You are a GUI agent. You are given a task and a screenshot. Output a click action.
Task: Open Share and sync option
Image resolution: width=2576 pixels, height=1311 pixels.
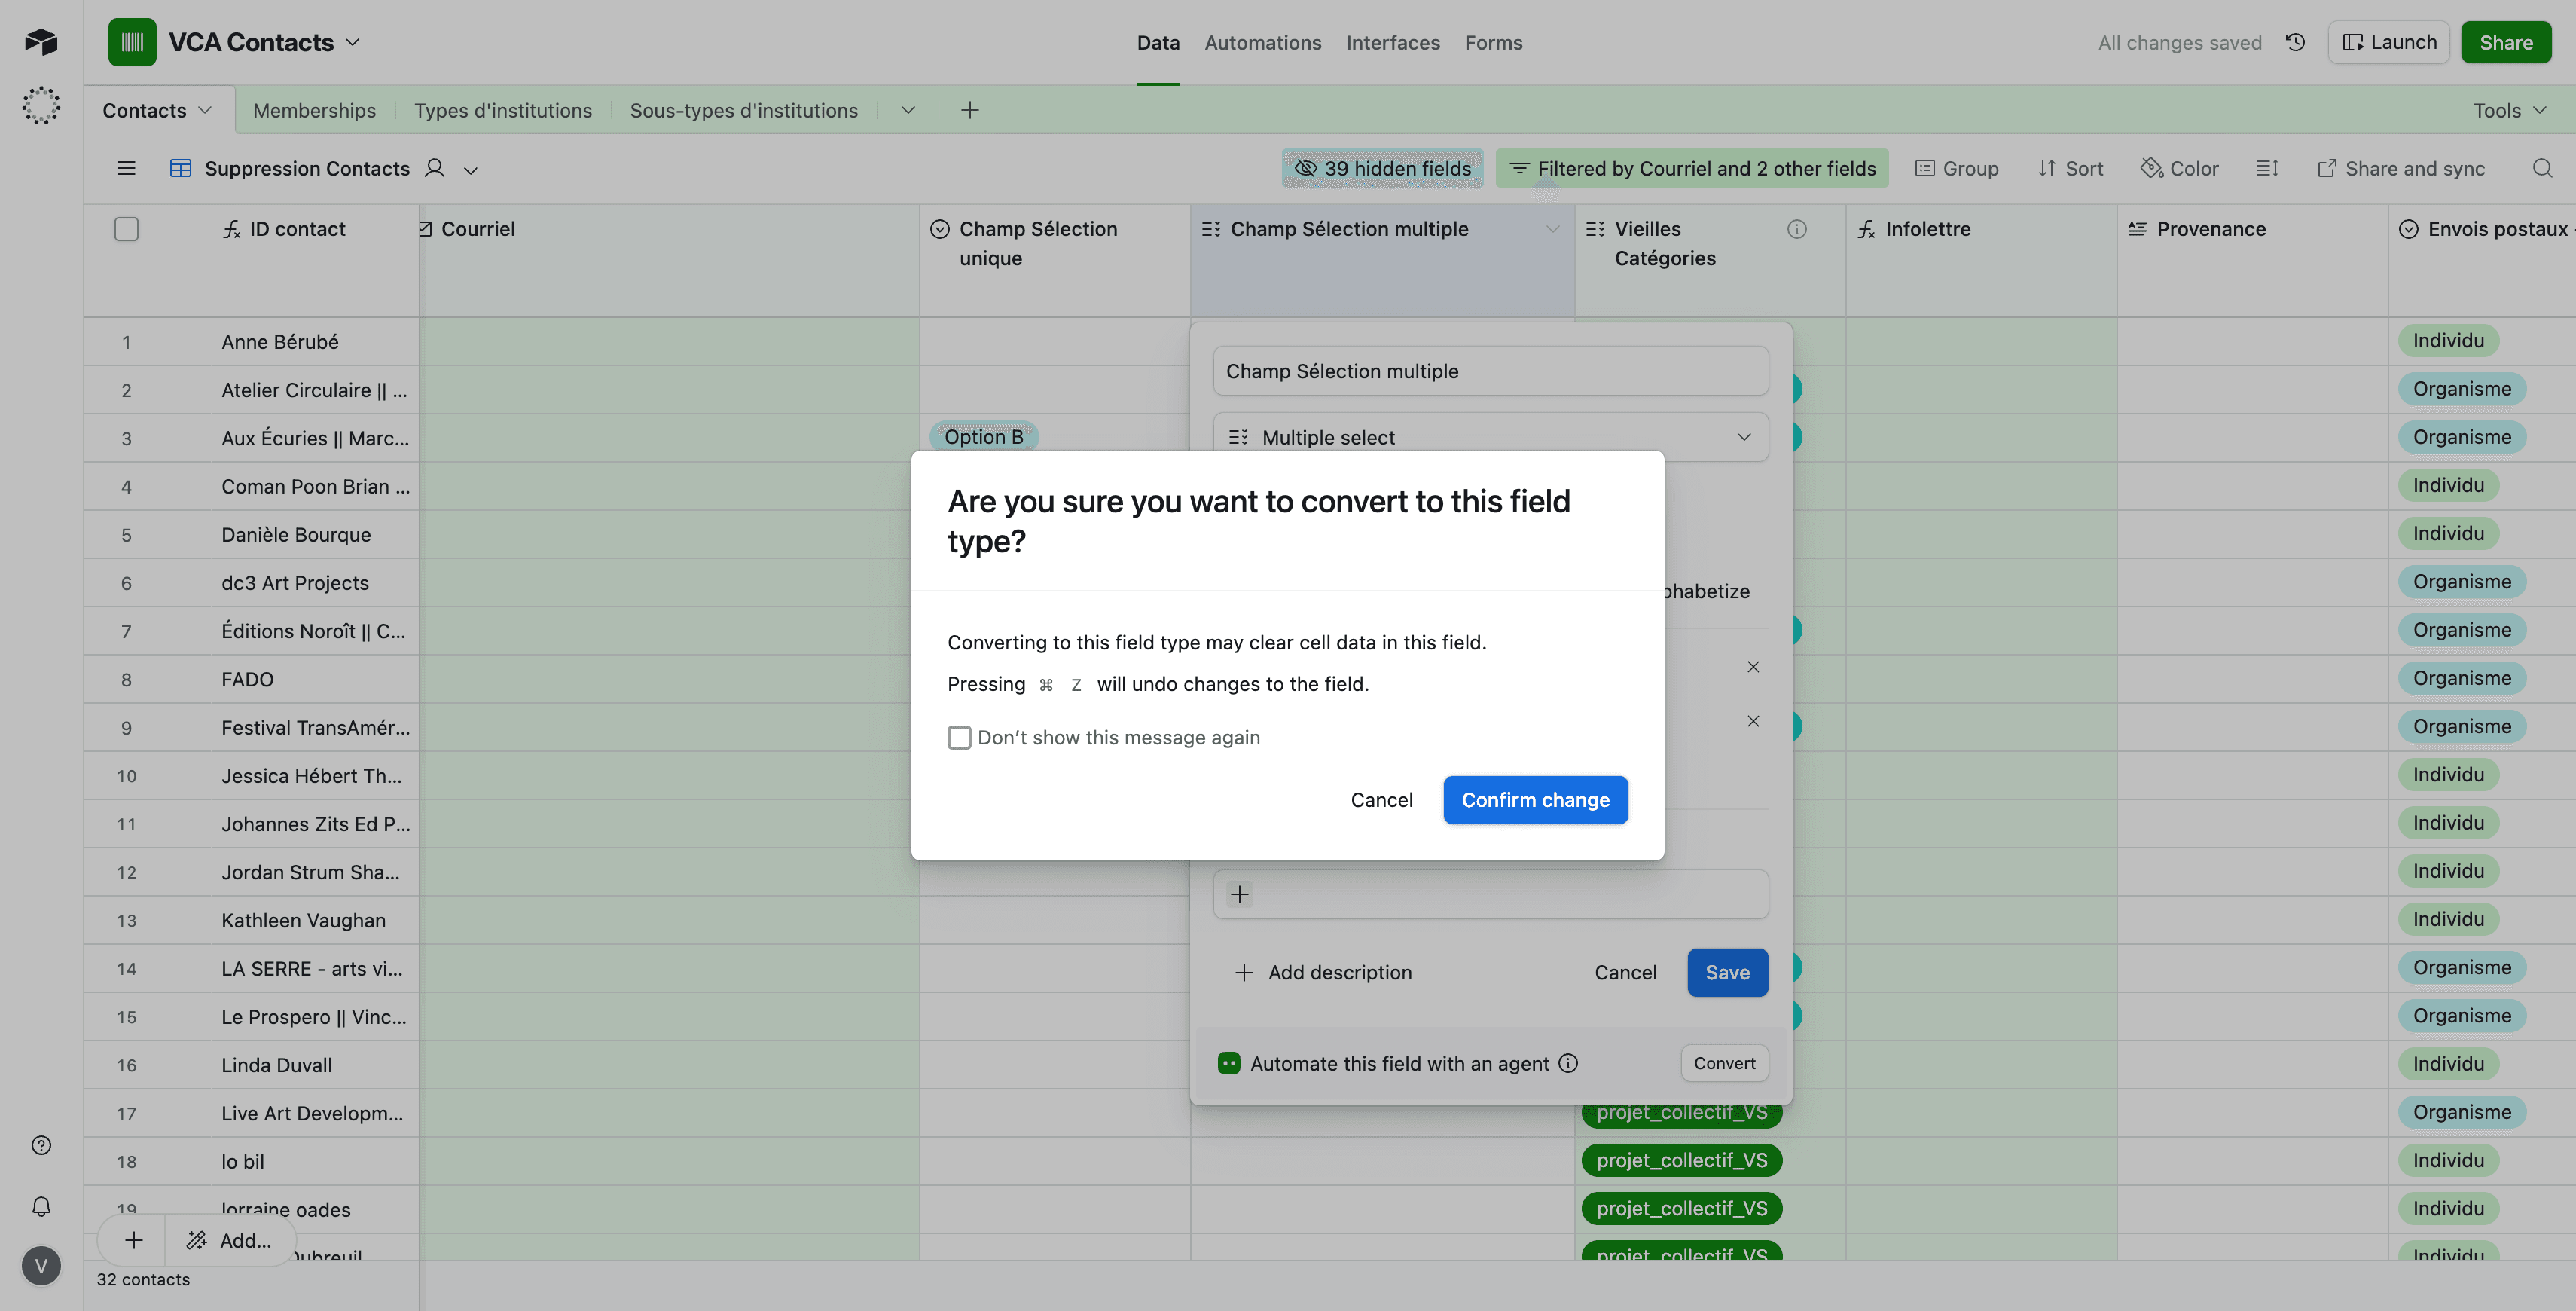2401,168
